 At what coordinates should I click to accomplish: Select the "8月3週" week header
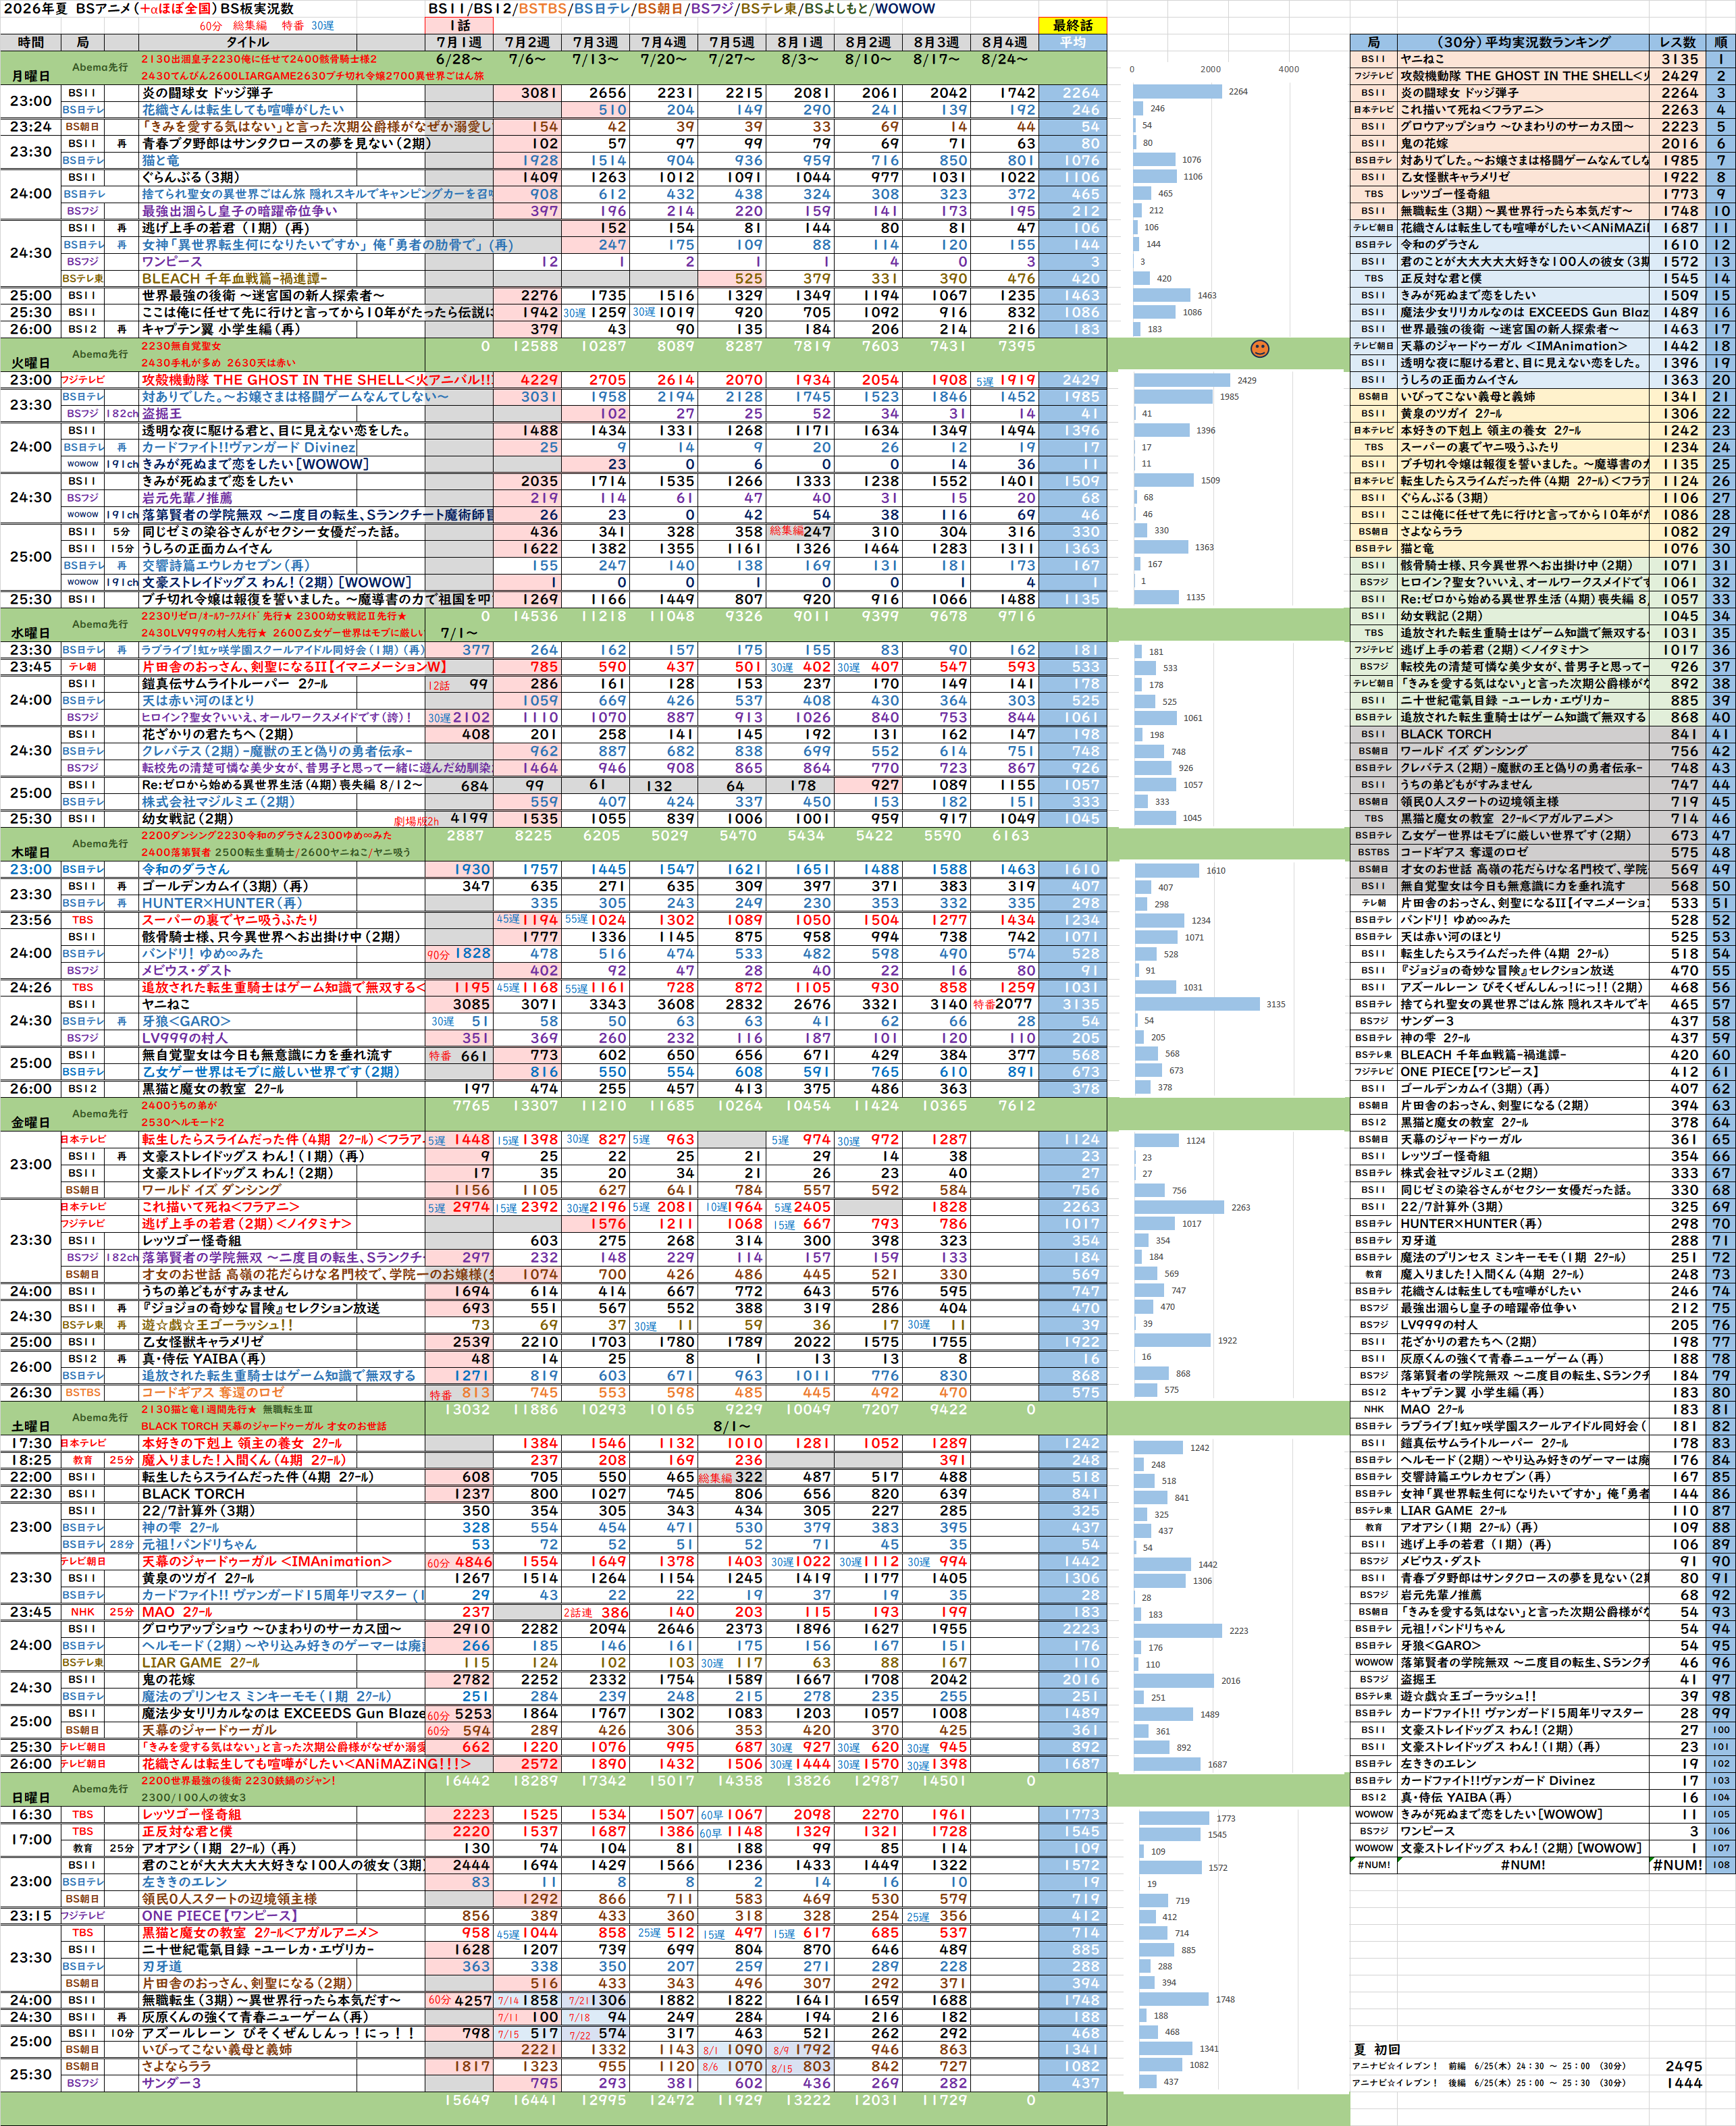point(936,43)
